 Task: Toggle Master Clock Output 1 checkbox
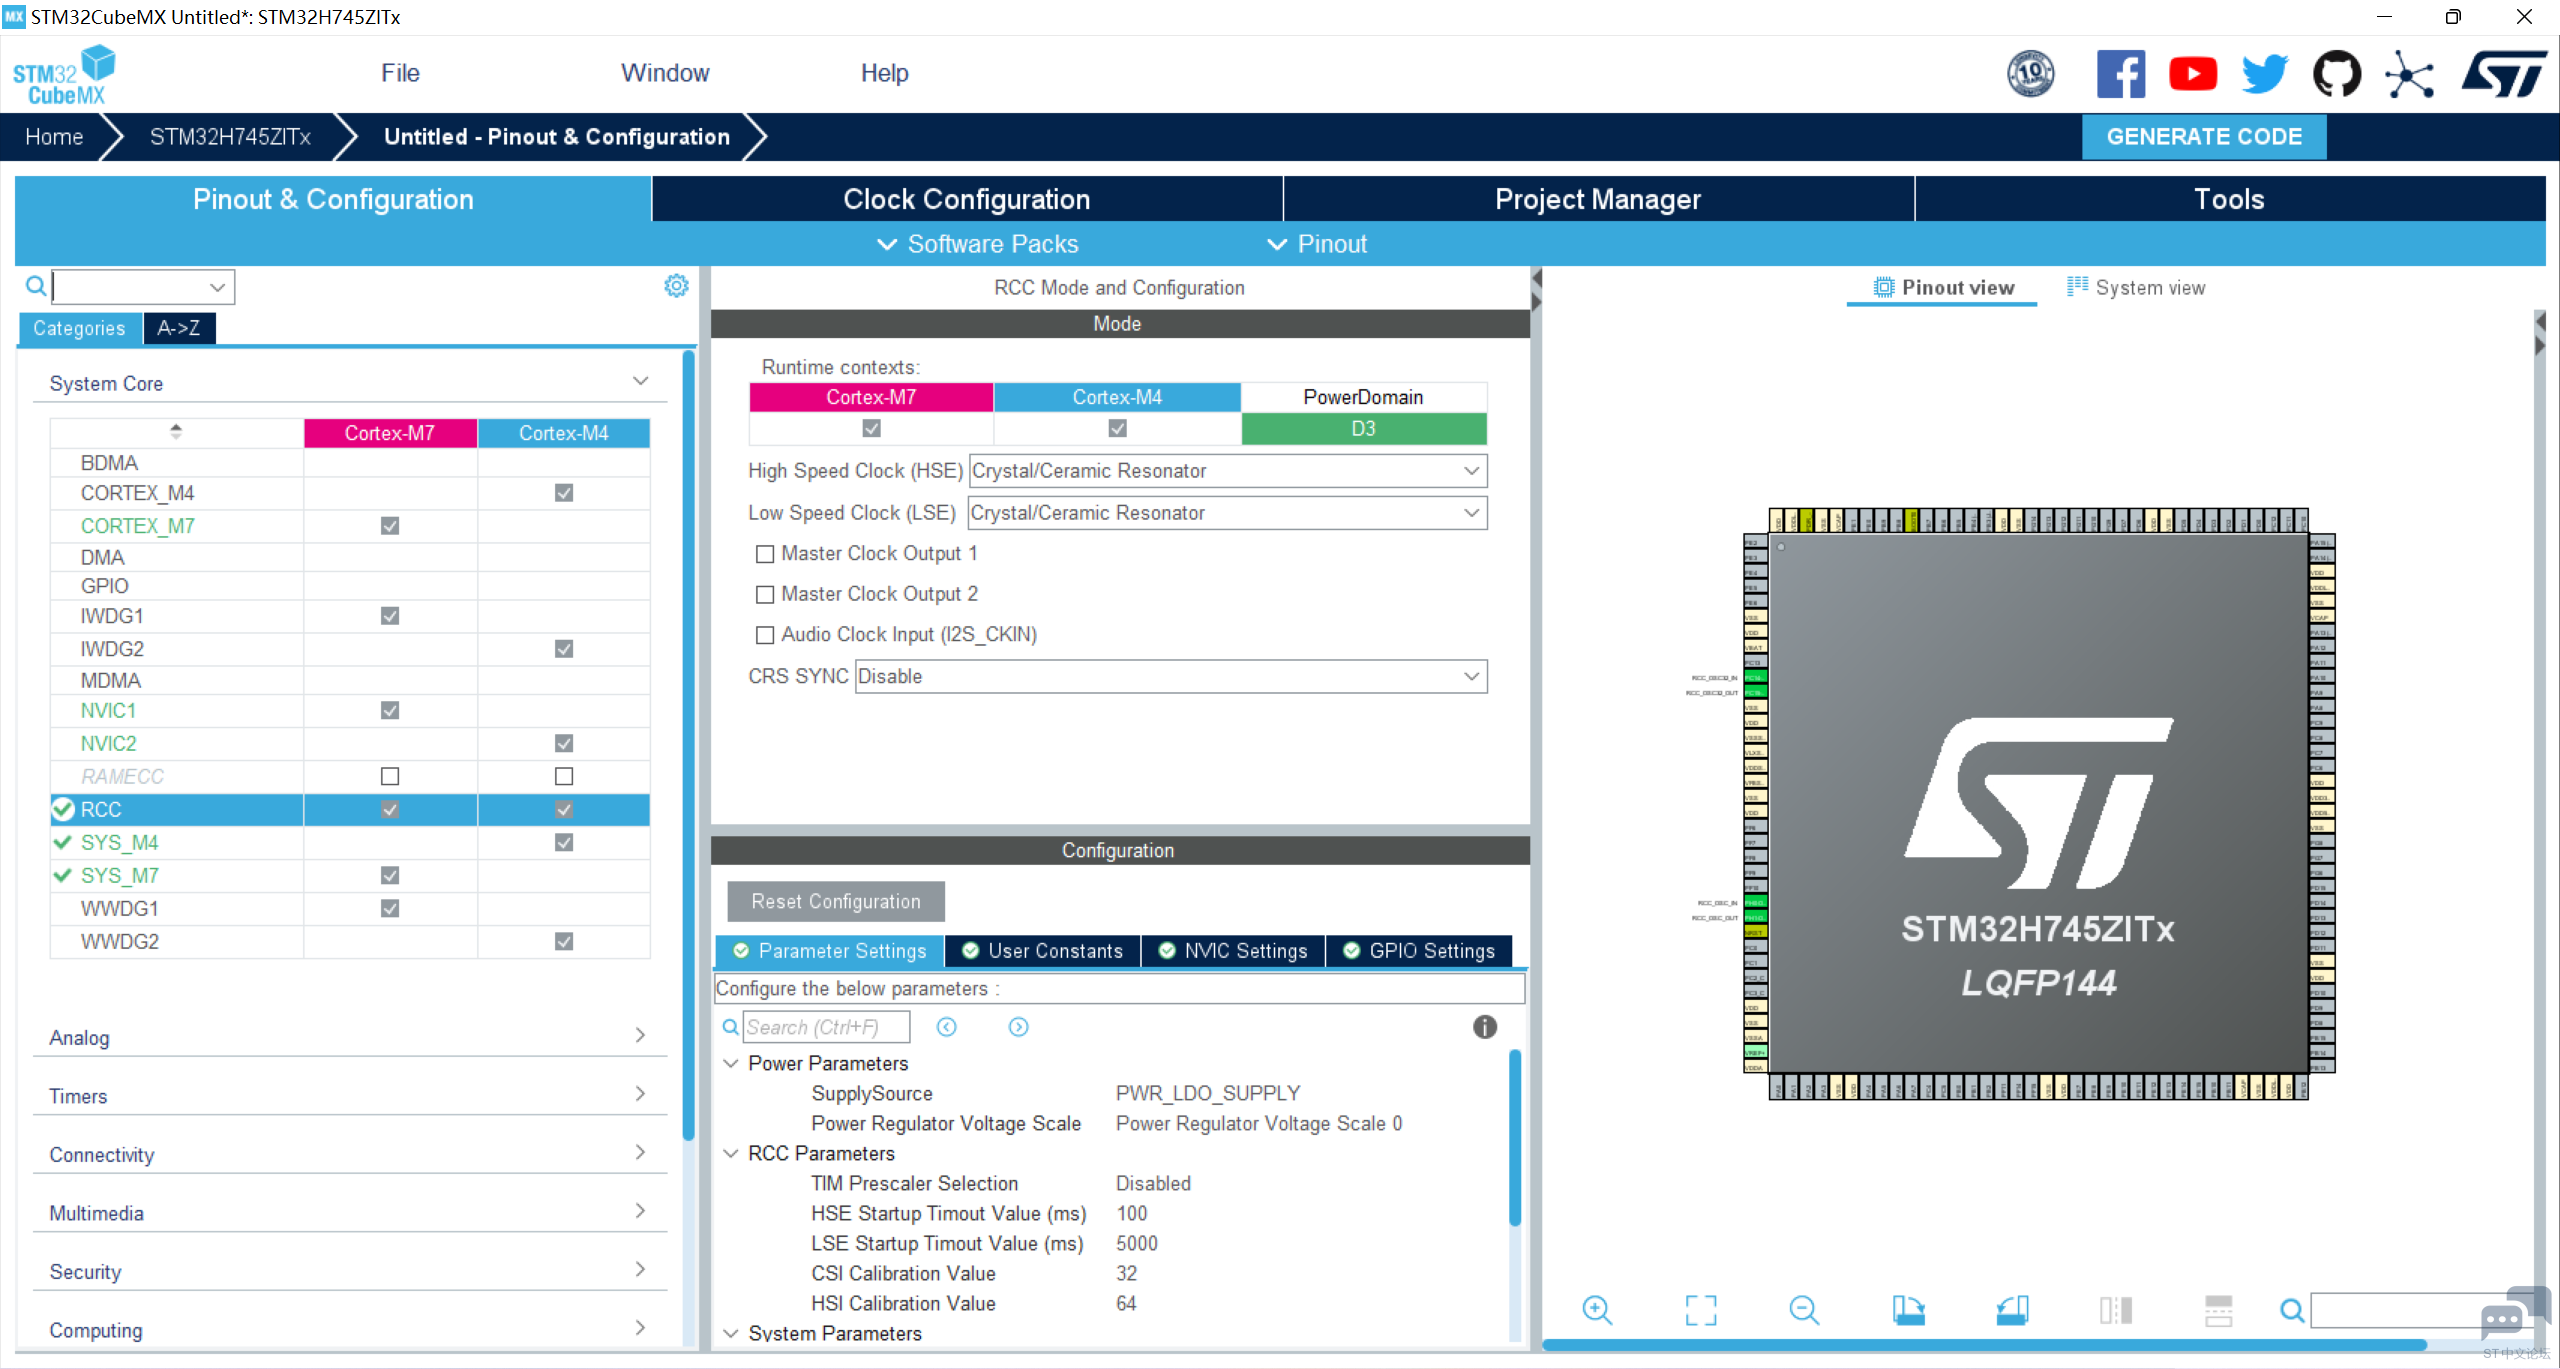tap(765, 554)
